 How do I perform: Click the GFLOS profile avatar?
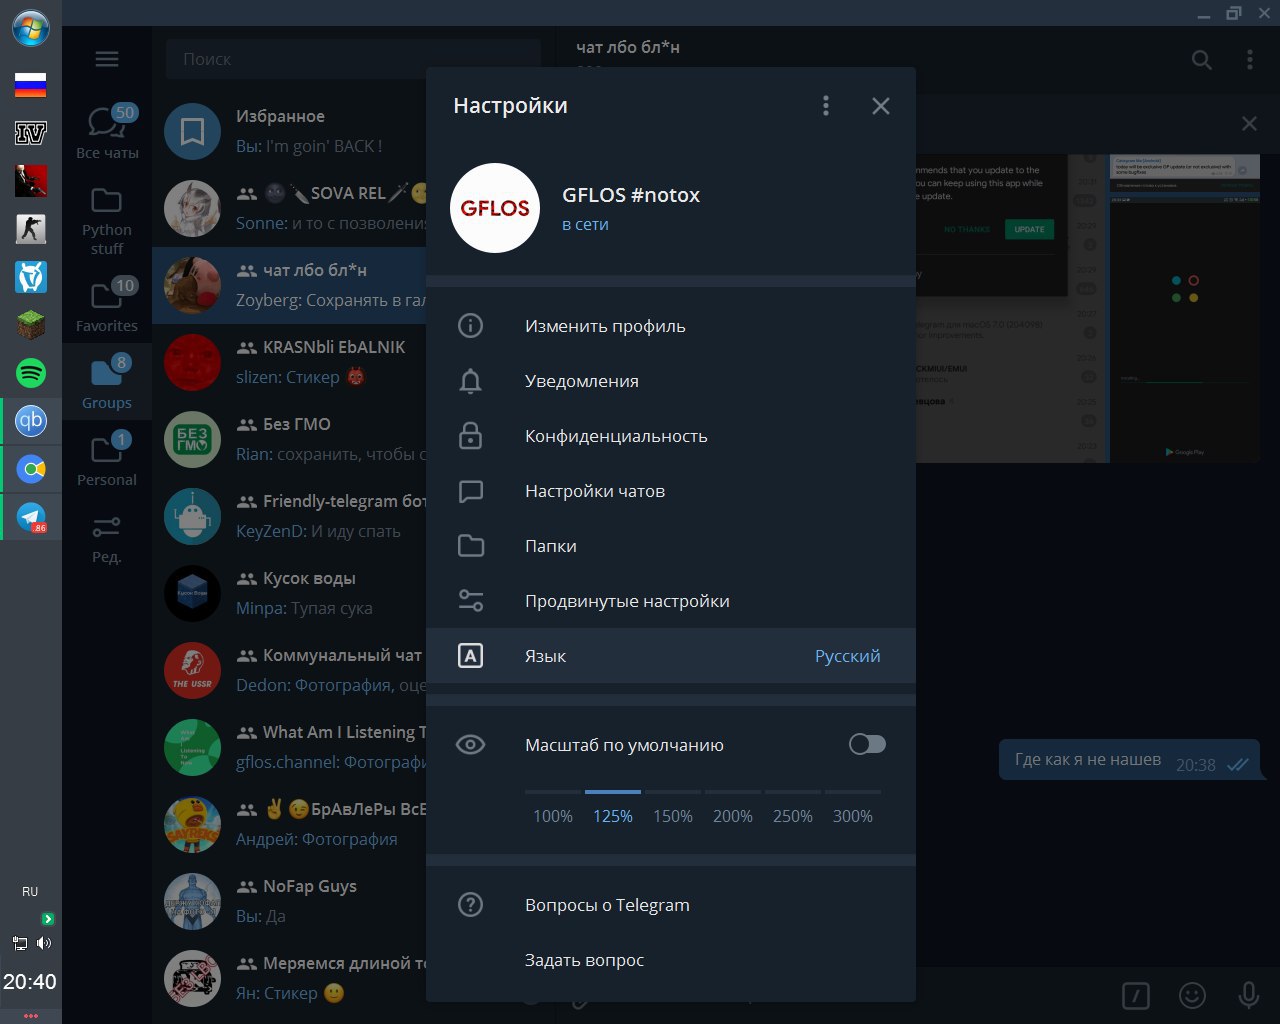tap(495, 208)
